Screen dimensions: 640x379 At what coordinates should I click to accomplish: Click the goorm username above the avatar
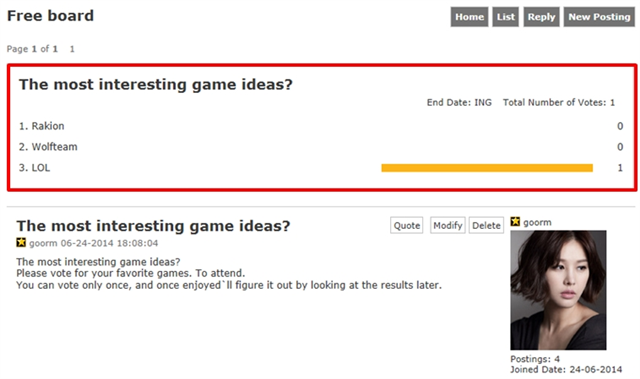(537, 222)
